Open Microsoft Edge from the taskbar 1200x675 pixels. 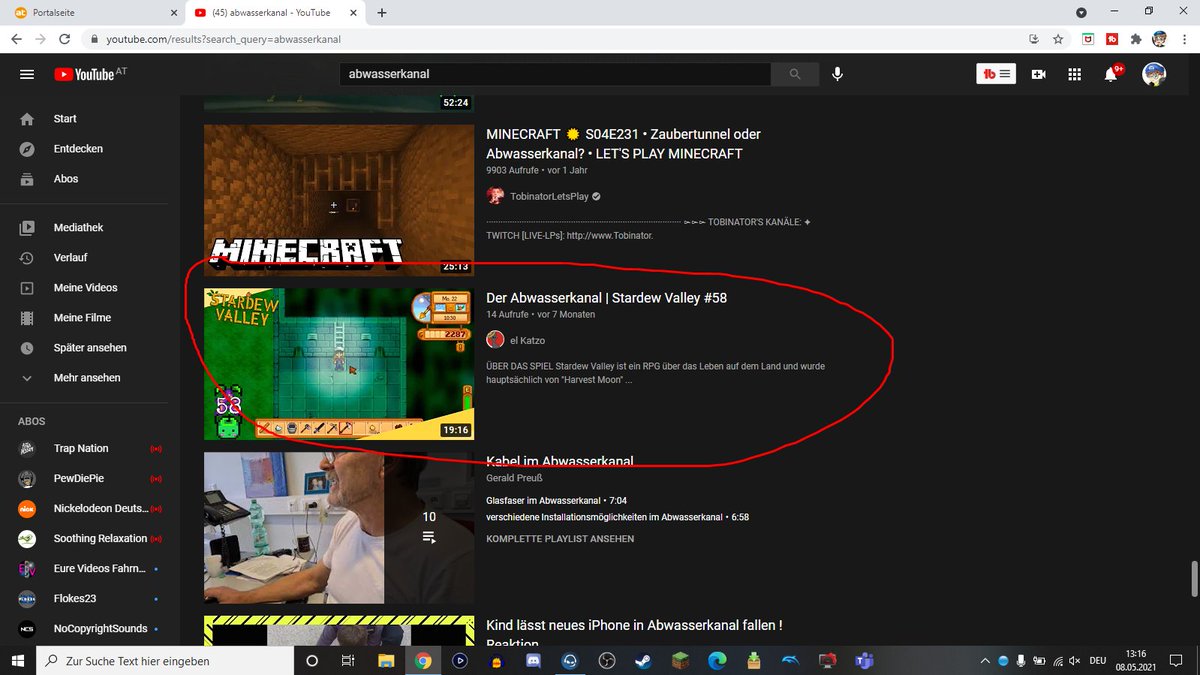coord(717,661)
